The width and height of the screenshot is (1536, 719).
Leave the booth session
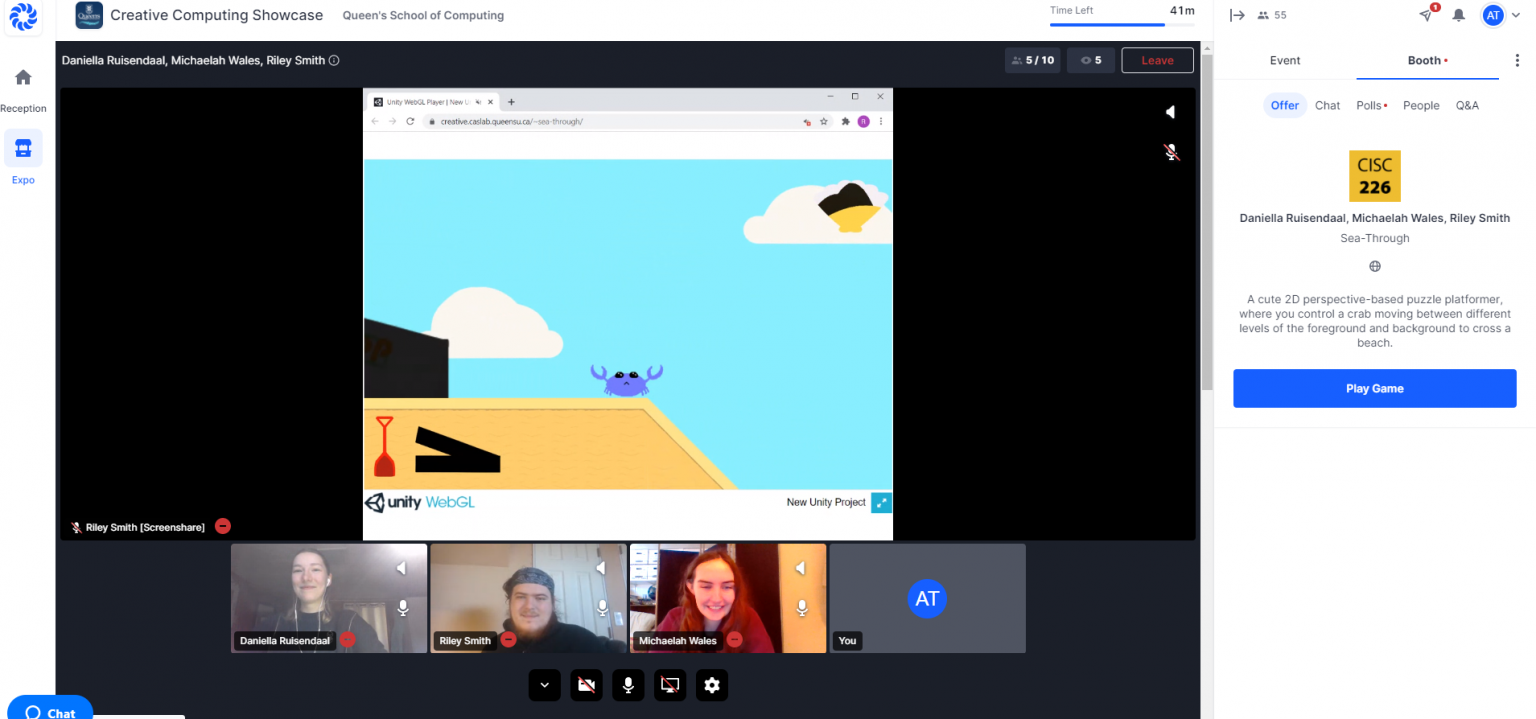click(x=1157, y=60)
